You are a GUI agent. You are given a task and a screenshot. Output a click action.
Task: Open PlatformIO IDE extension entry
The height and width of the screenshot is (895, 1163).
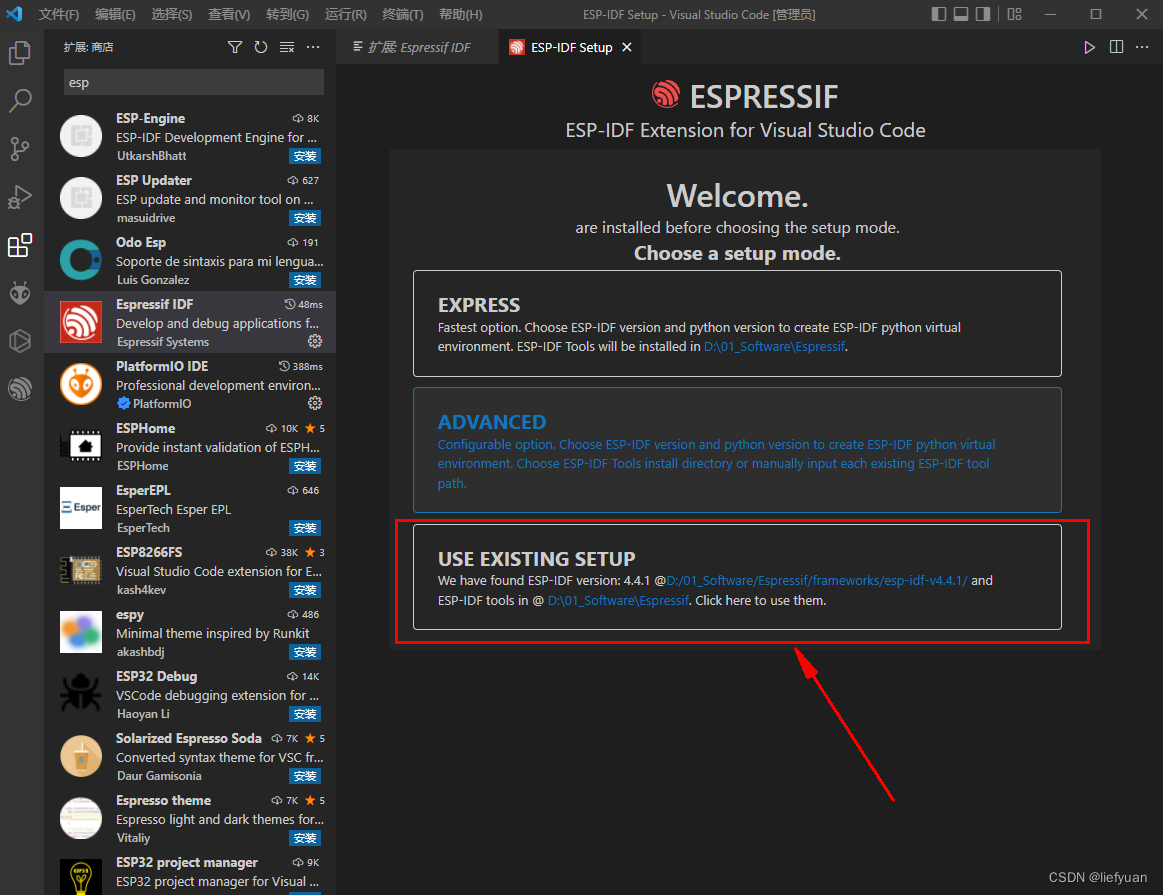190,384
